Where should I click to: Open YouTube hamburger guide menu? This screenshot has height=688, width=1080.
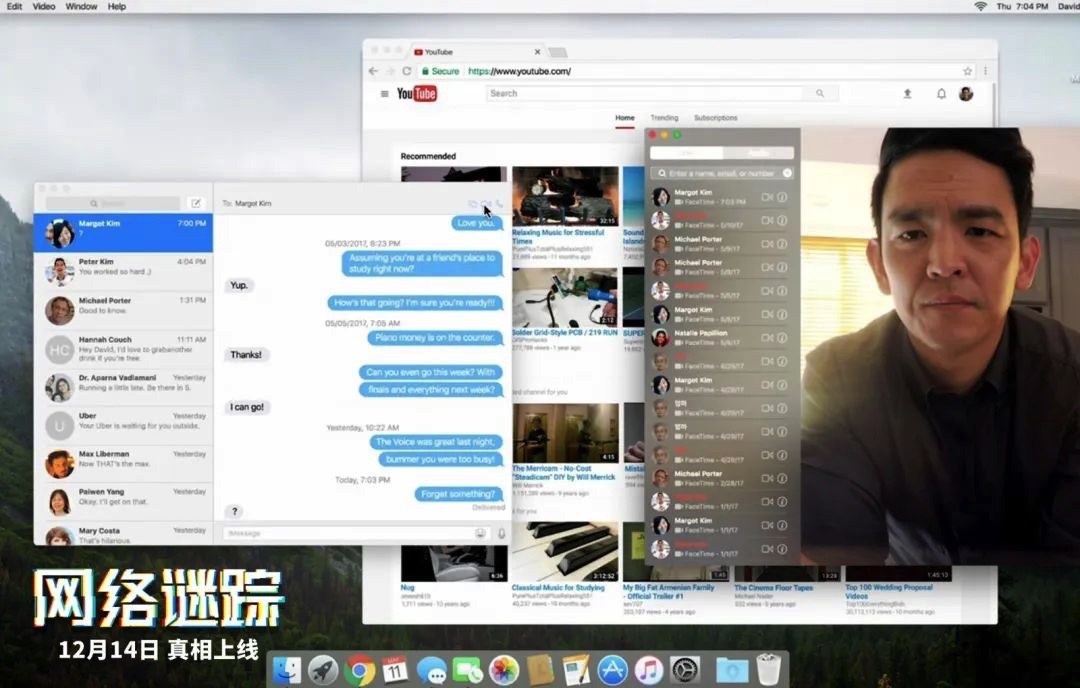[384, 94]
